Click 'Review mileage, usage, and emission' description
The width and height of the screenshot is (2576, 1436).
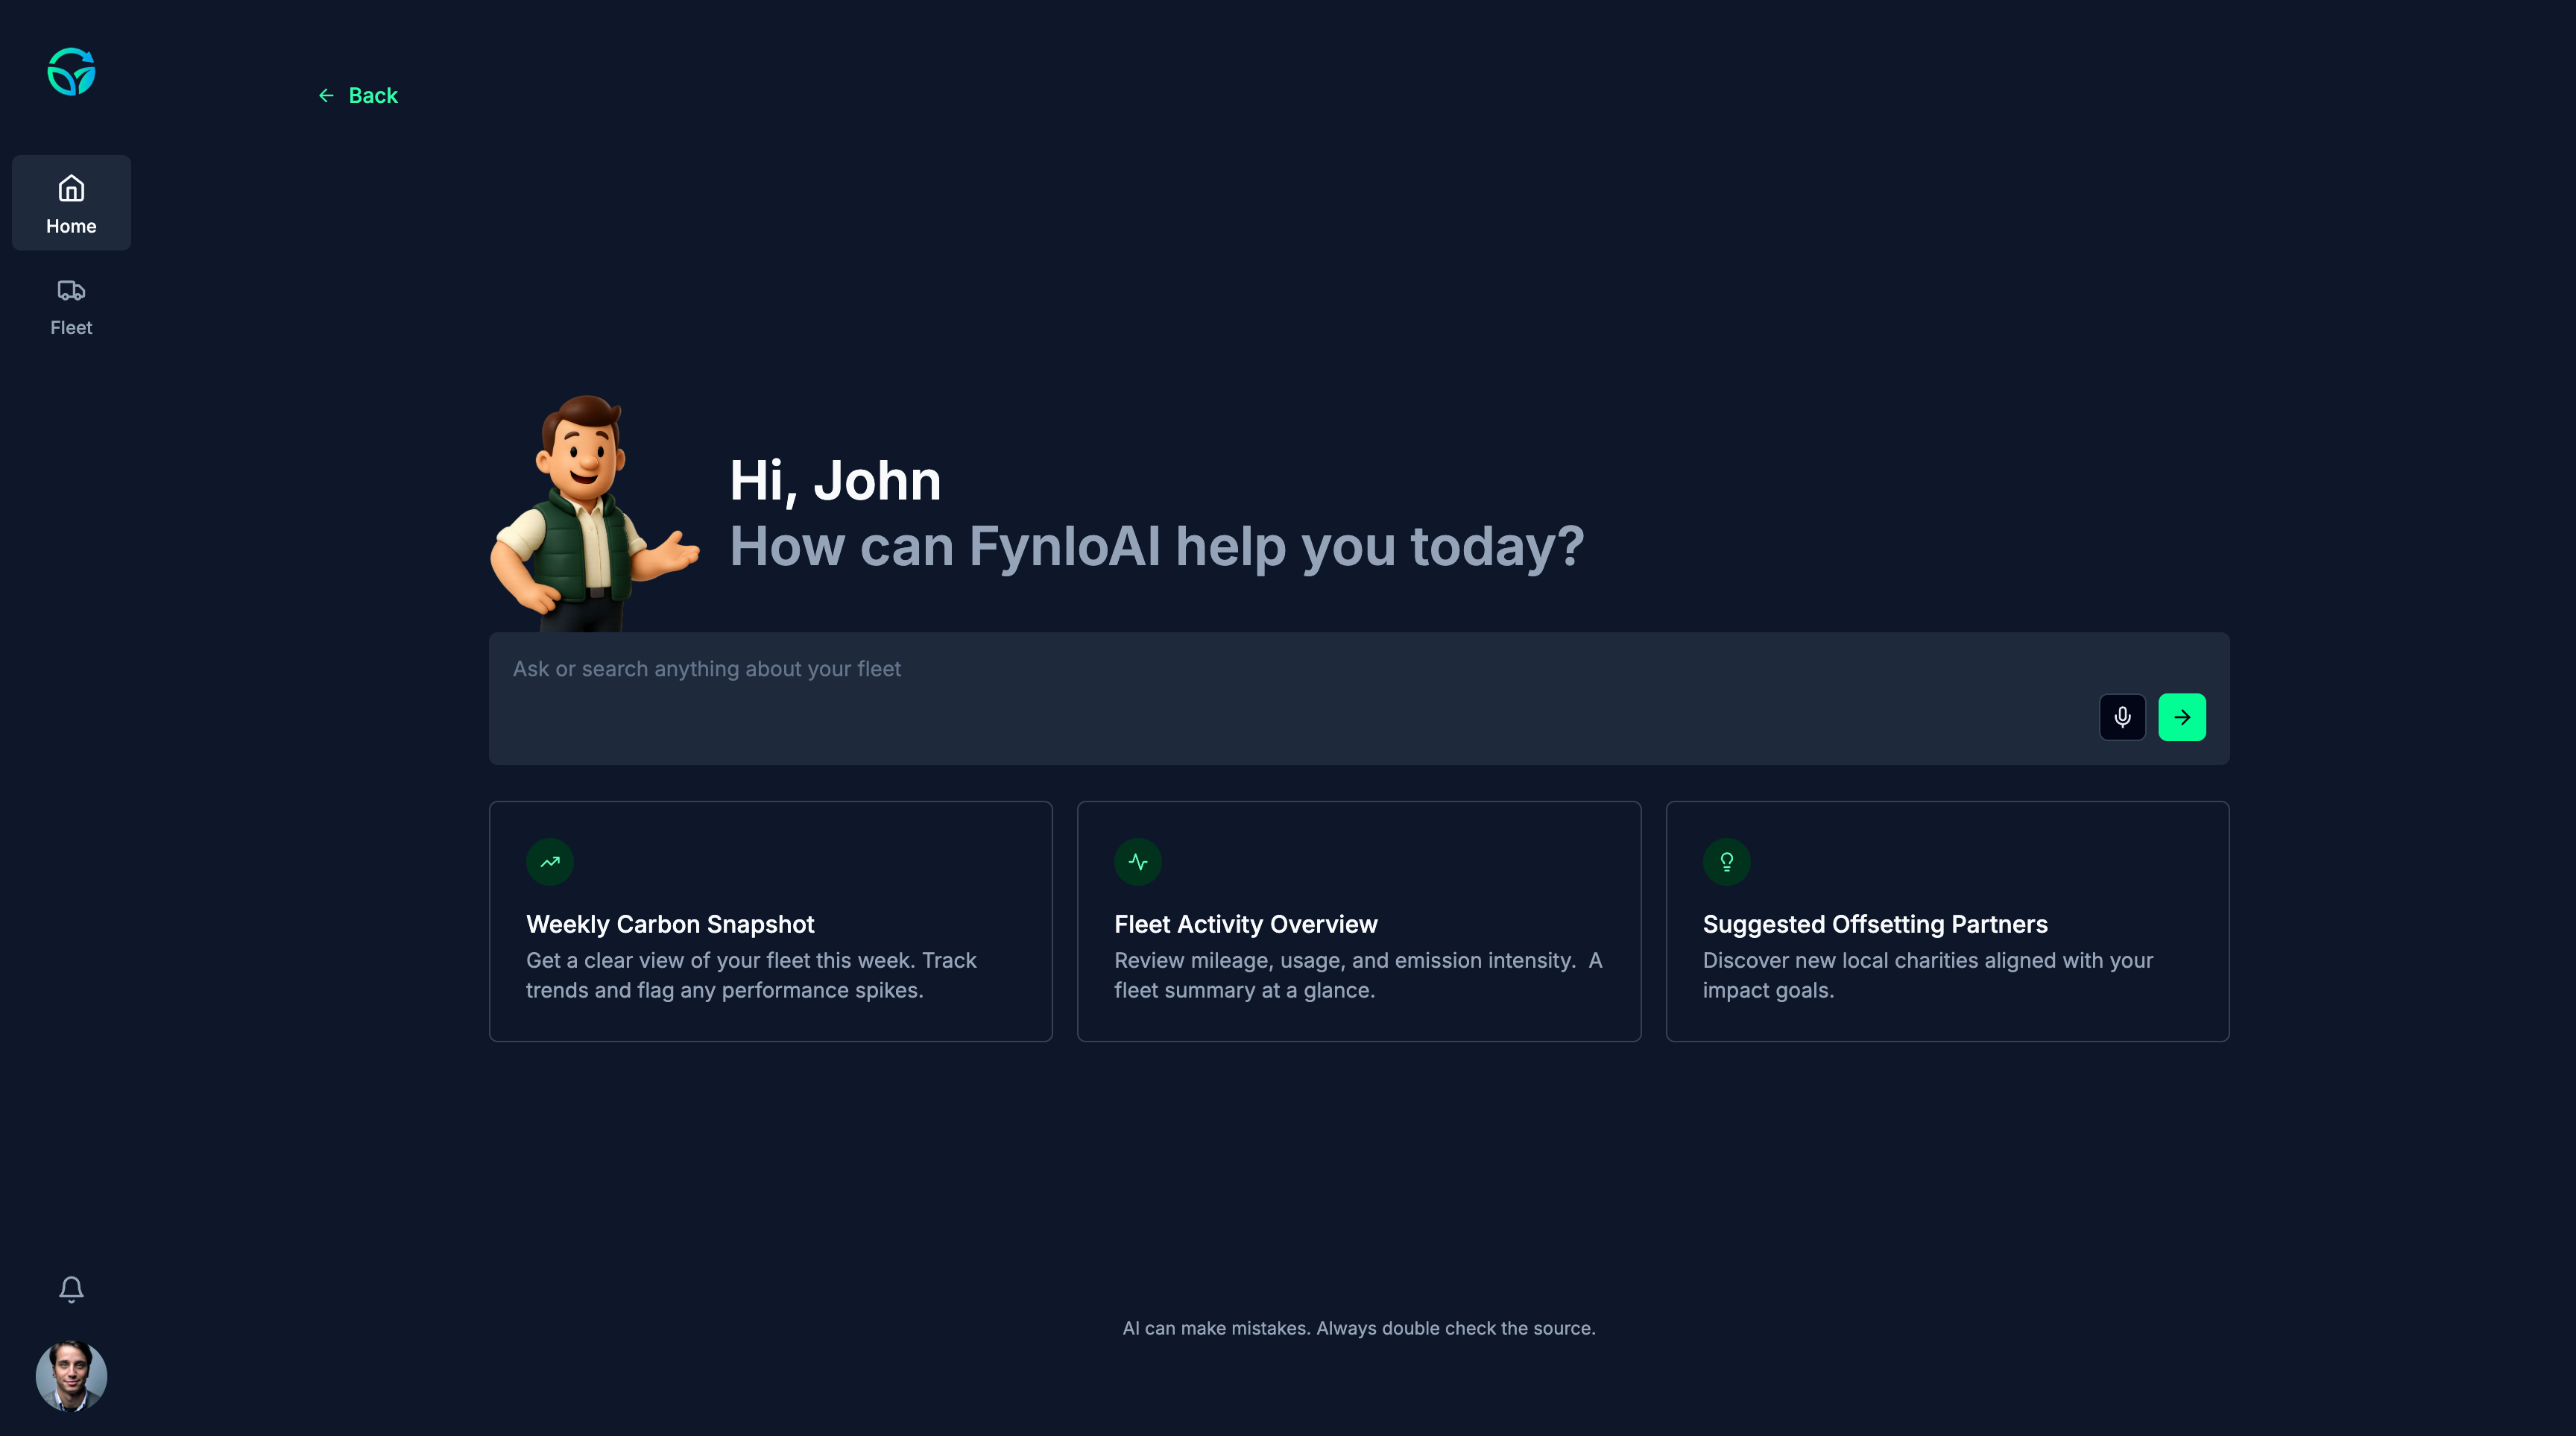[x=1358, y=975]
